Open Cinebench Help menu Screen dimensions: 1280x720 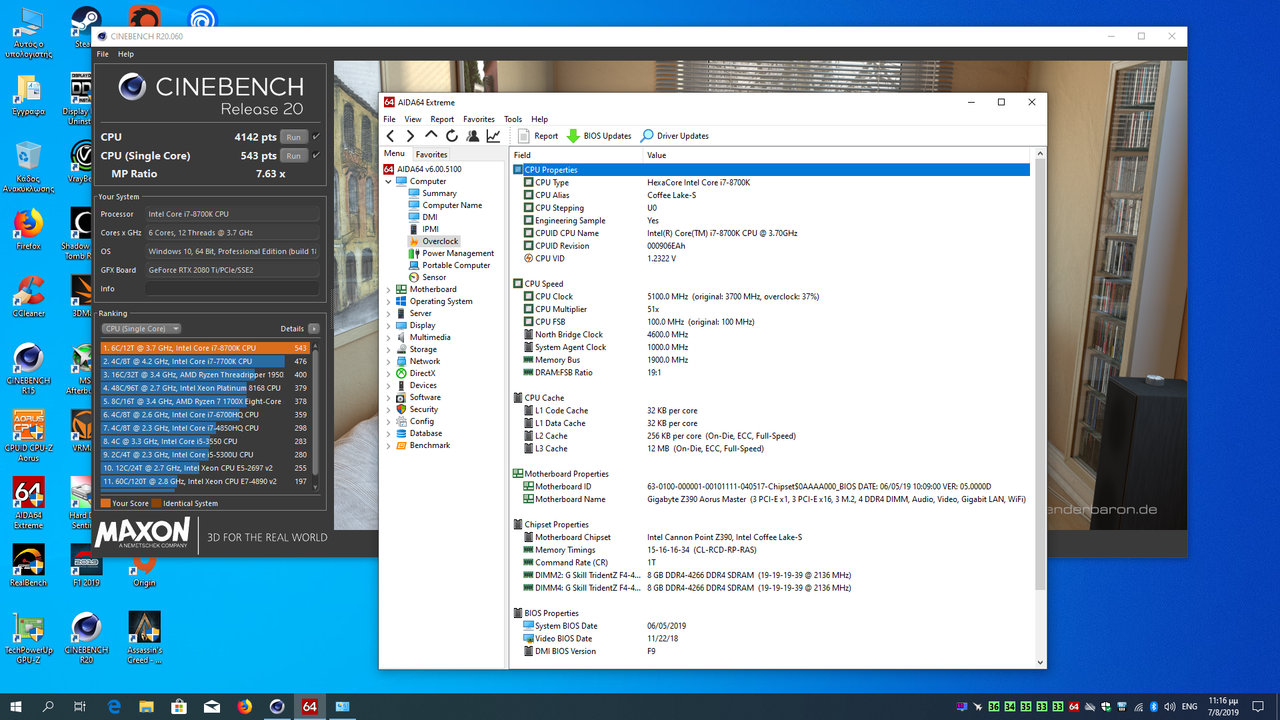126,54
